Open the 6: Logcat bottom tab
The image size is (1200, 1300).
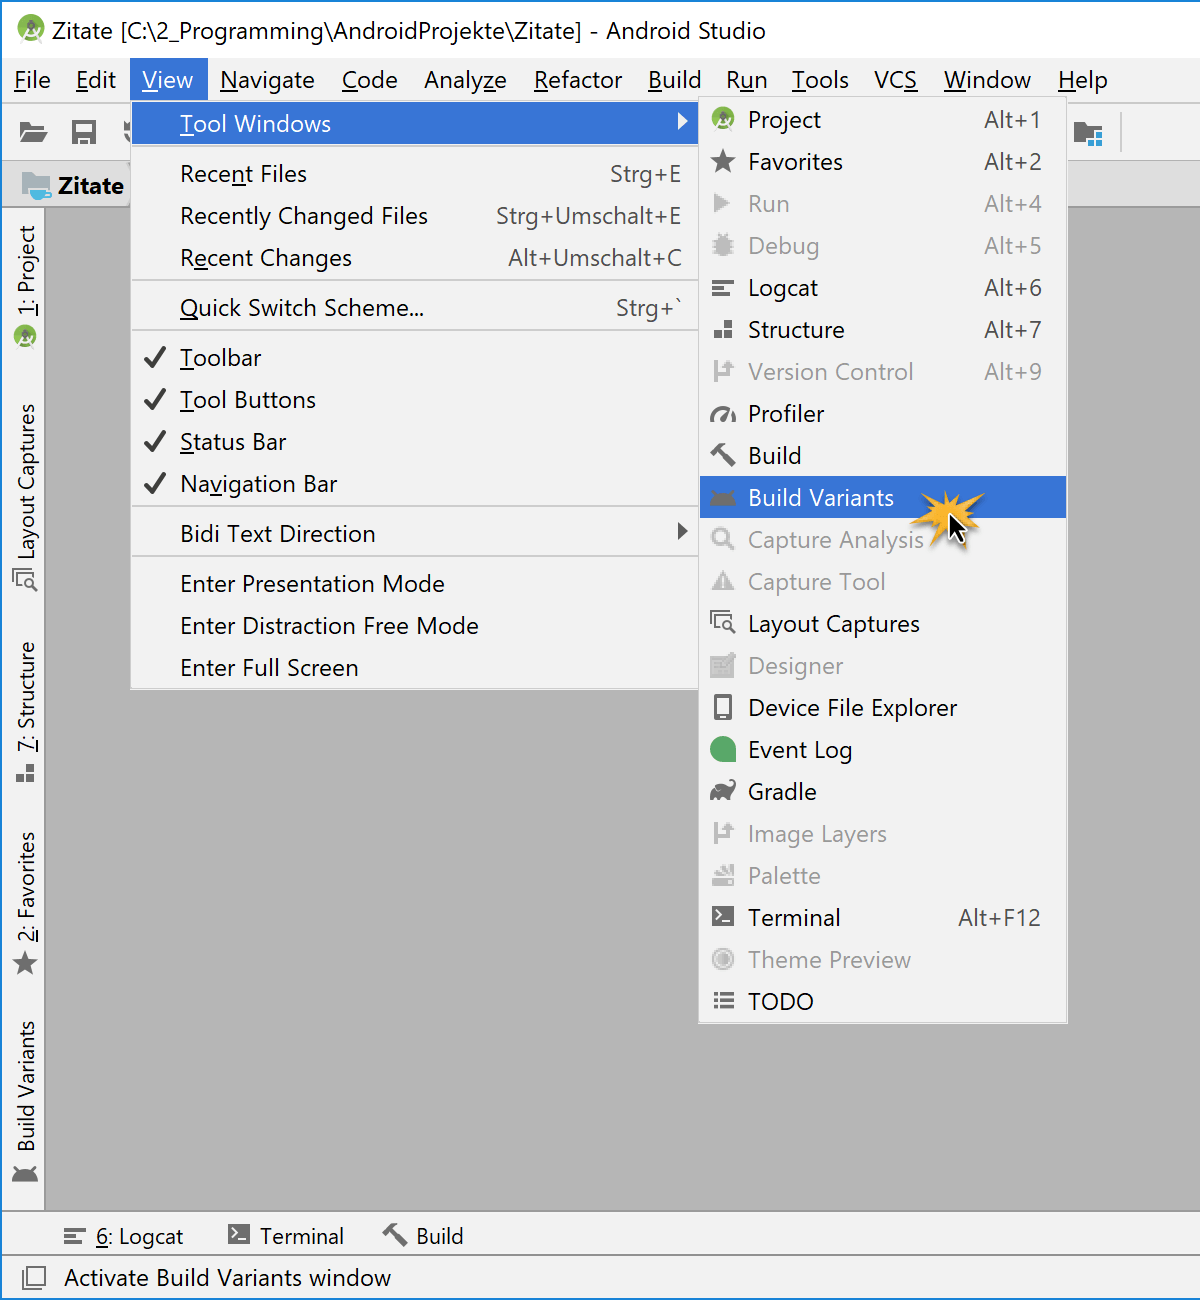[124, 1236]
